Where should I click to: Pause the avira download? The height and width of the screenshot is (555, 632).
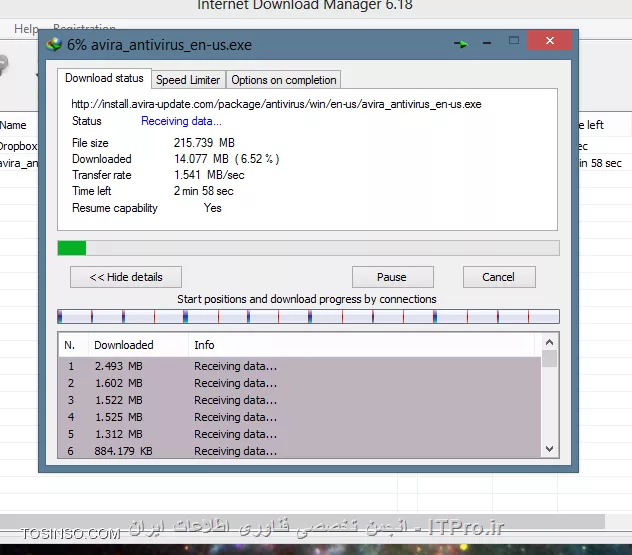tap(393, 277)
